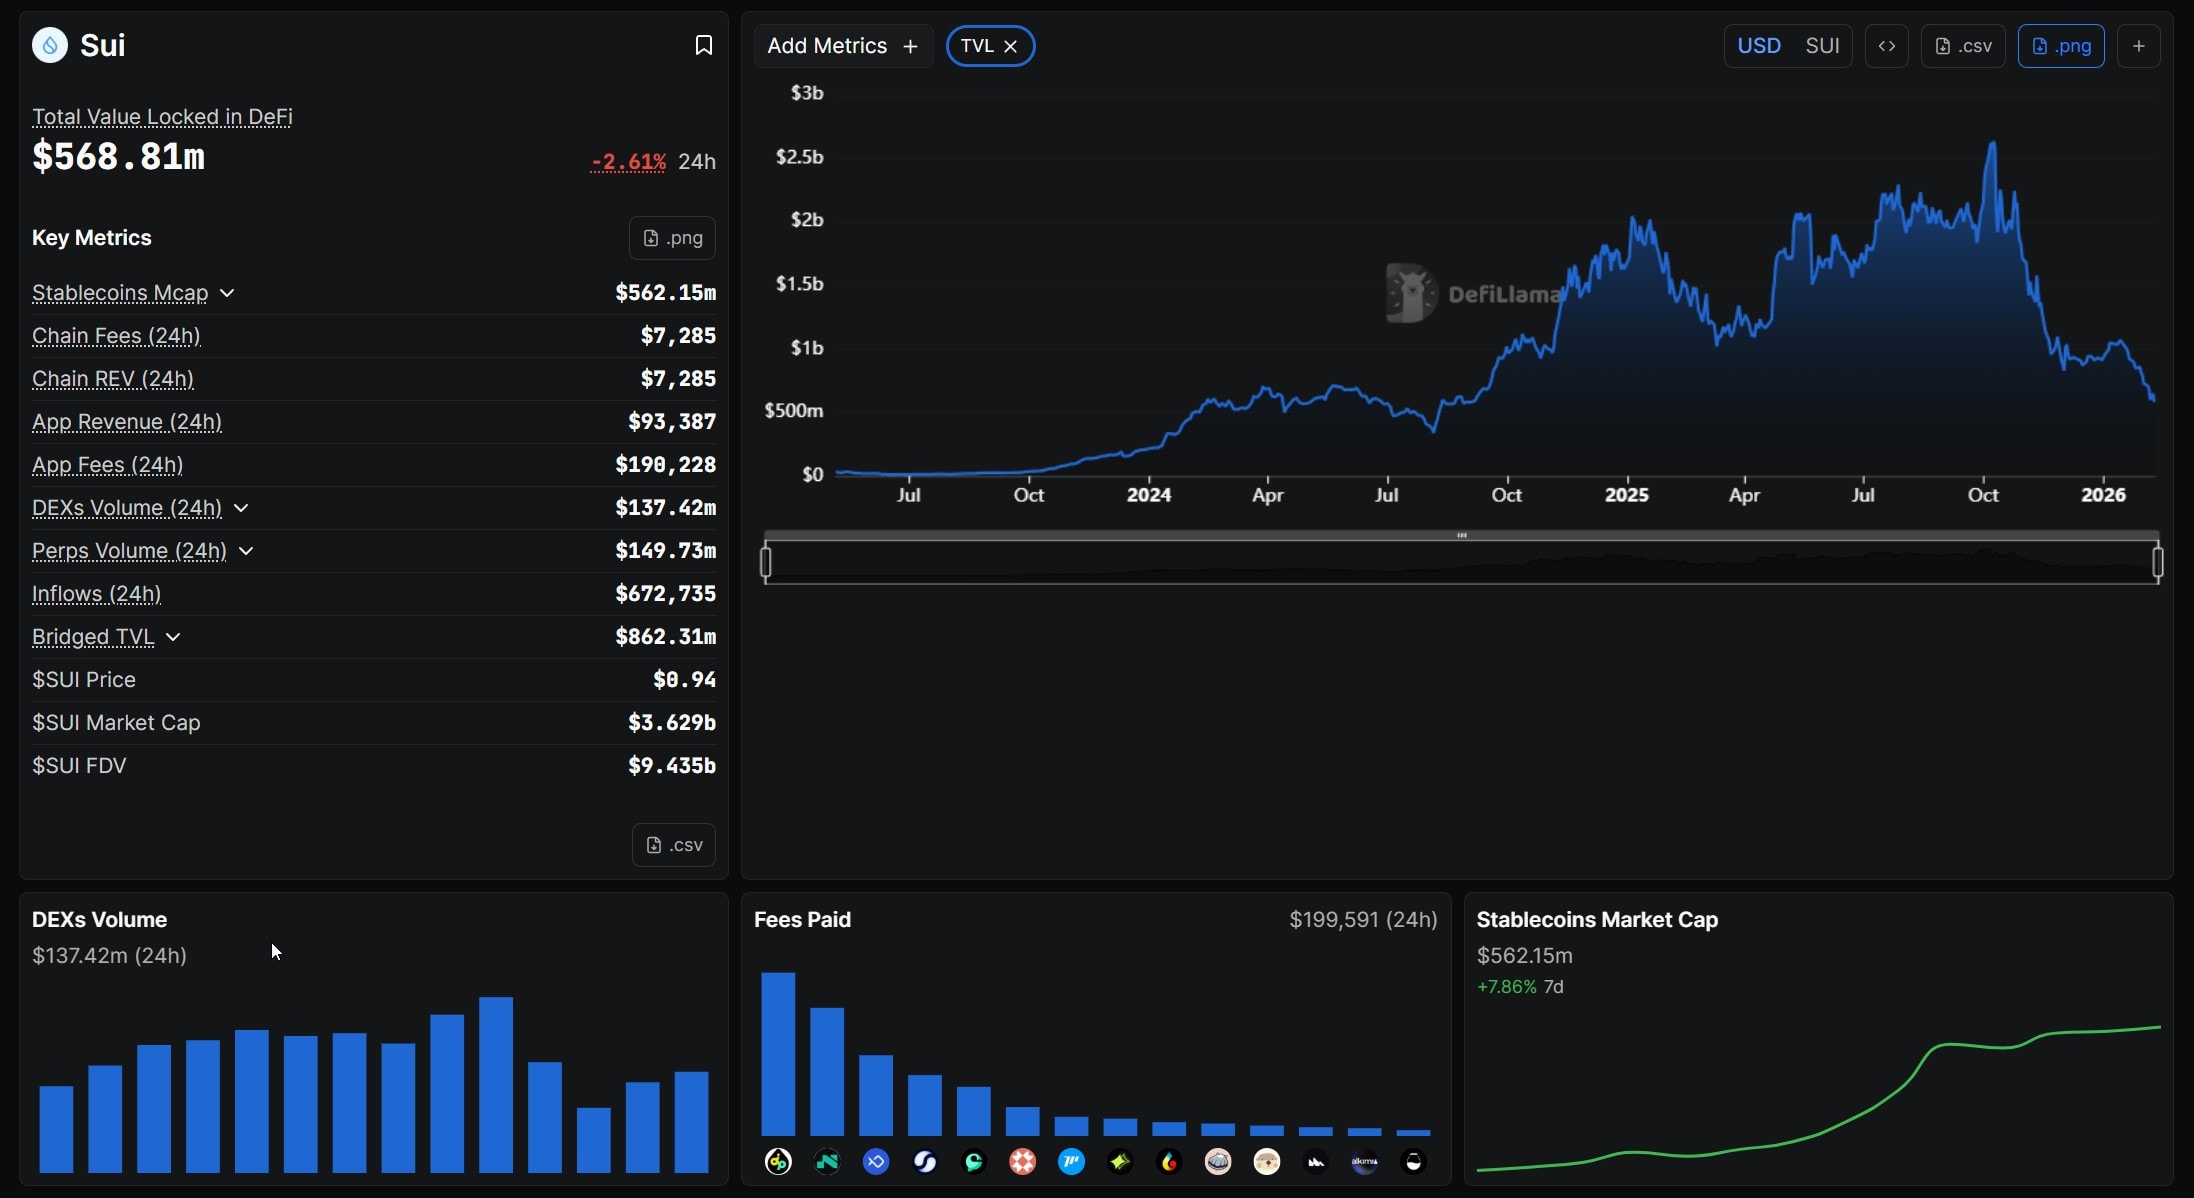Expand DEXs Volume (24h) details
Image resolution: width=2194 pixels, height=1198 pixels.
[241, 508]
